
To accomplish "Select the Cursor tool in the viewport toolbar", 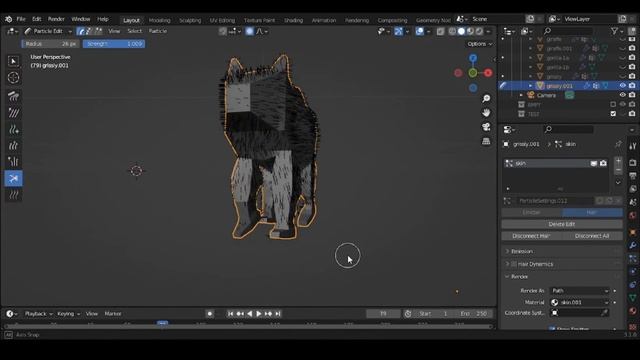I will pyautogui.click(x=13, y=78).
